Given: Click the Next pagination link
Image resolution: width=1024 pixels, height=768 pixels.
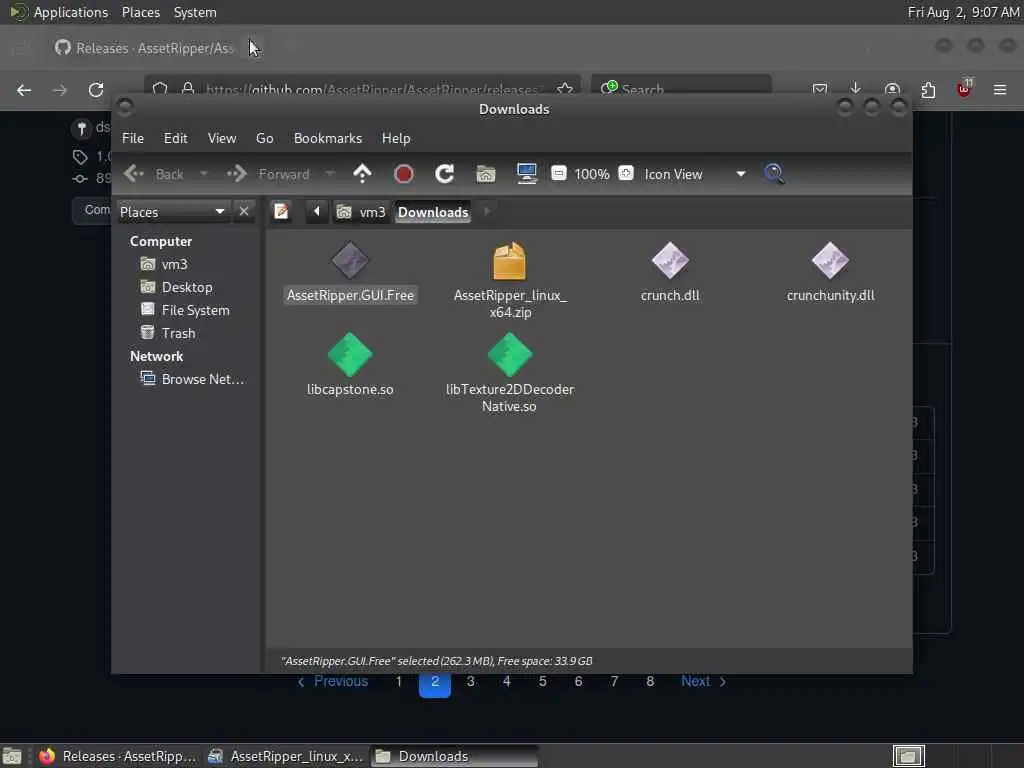Looking at the screenshot, I should pos(704,681).
